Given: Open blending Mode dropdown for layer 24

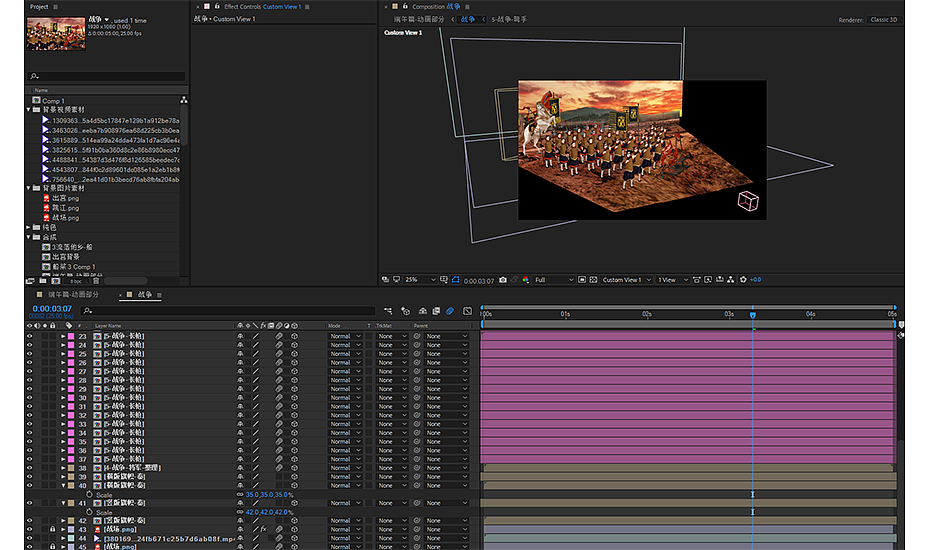Looking at the screenshot, I should 343,345.
